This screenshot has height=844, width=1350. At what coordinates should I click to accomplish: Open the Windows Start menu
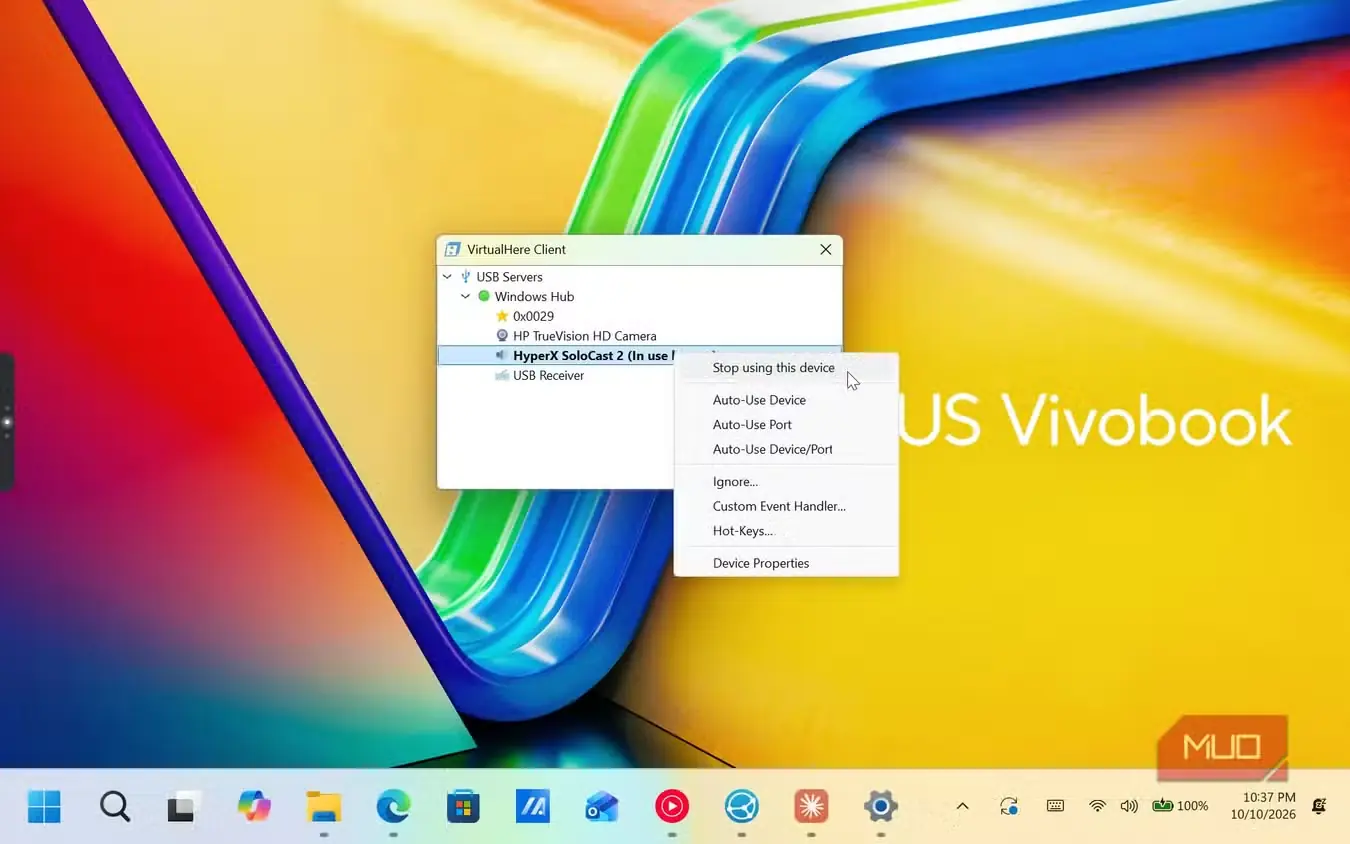tap(44, 806)
